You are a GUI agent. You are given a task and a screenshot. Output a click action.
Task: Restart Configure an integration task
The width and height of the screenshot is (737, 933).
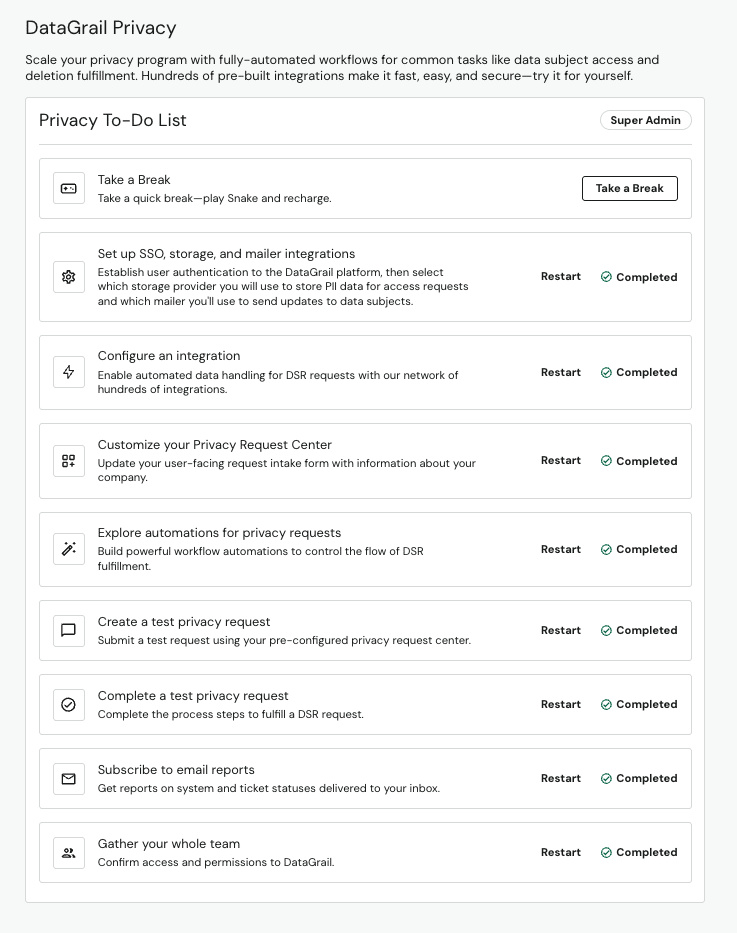[560, 372]
